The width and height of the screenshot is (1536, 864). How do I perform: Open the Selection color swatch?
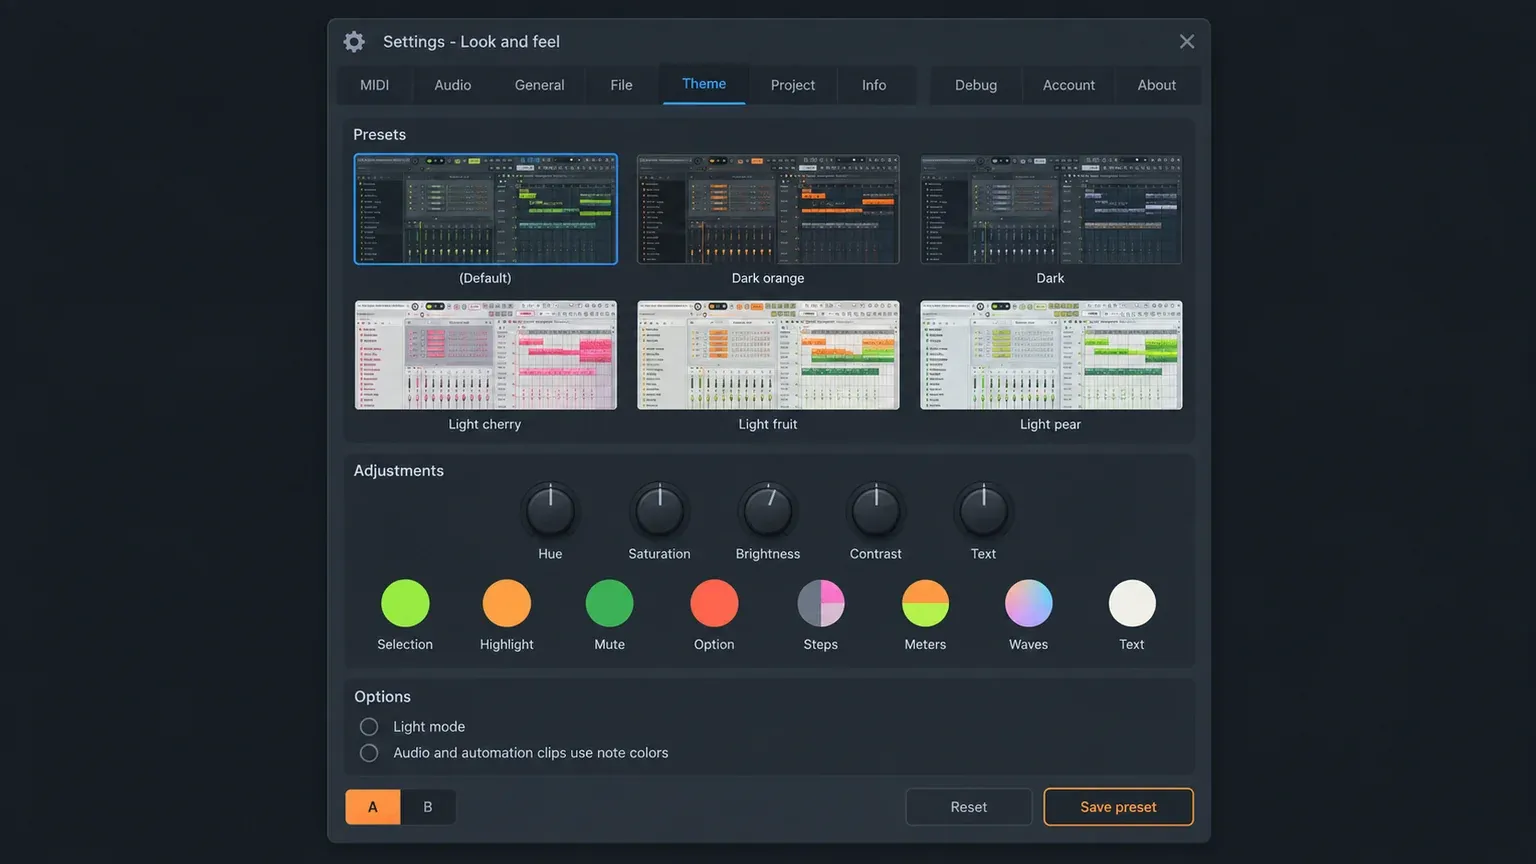tap(405, 603)
